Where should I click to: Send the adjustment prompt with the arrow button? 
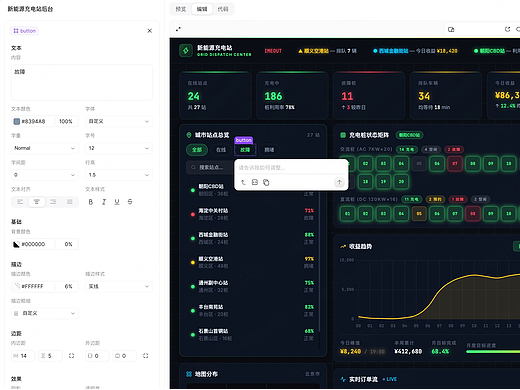pyautogui.click(x=339, y=182)
